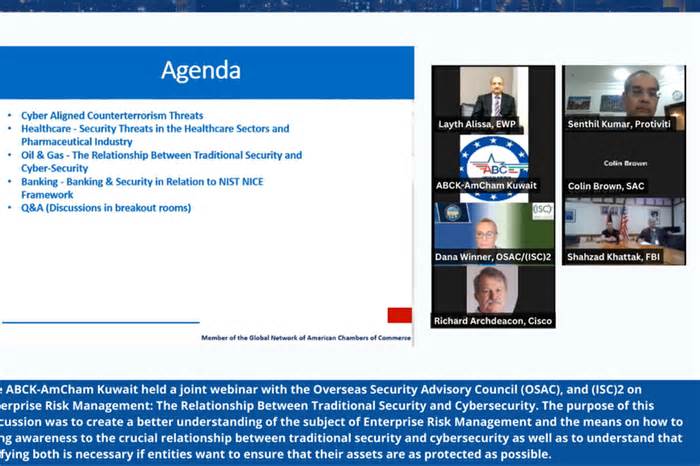Click the webinar description caption
700x466 pixels.
pos(342,422)
